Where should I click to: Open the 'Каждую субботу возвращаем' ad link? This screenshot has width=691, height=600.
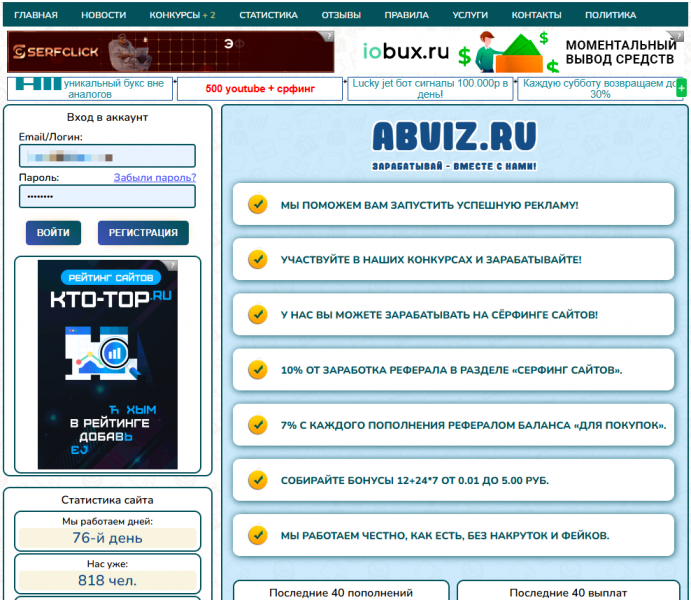pyautogui.click(x=600, y=89)
